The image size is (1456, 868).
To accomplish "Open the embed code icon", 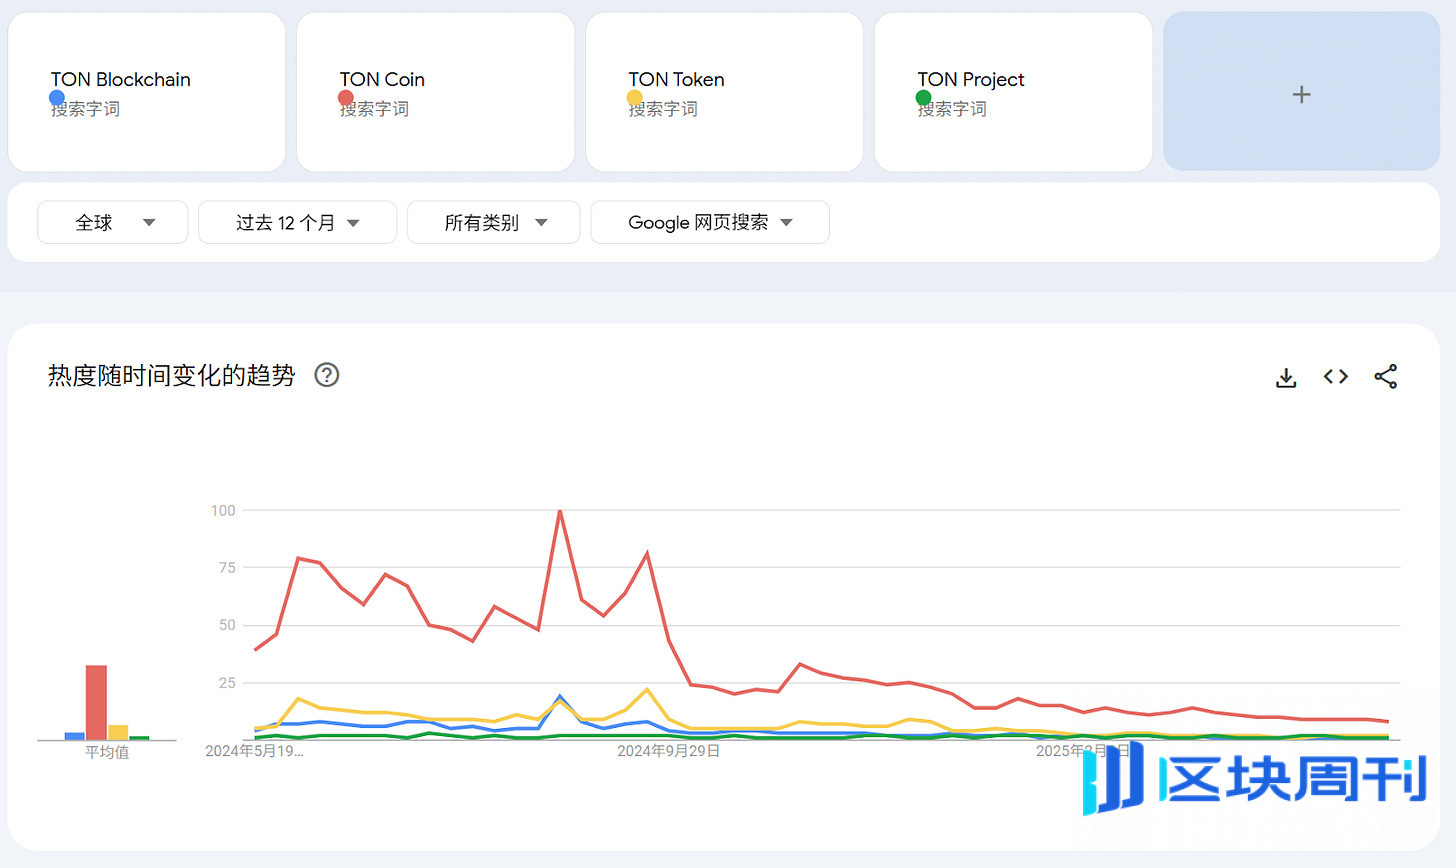I will (x=1336, y=377).
